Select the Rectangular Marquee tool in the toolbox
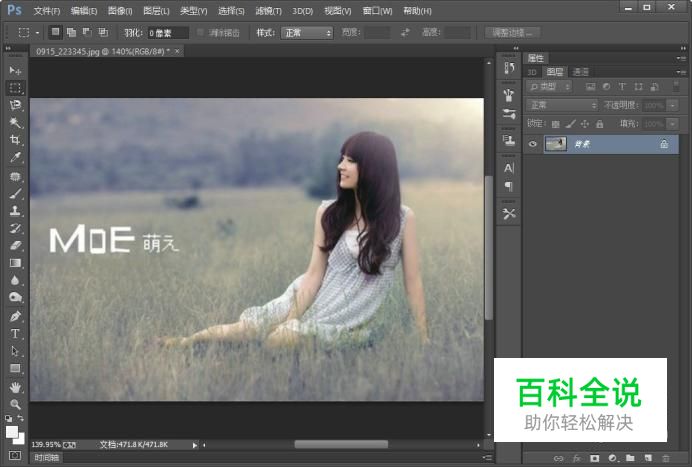 tap(15, 88)
